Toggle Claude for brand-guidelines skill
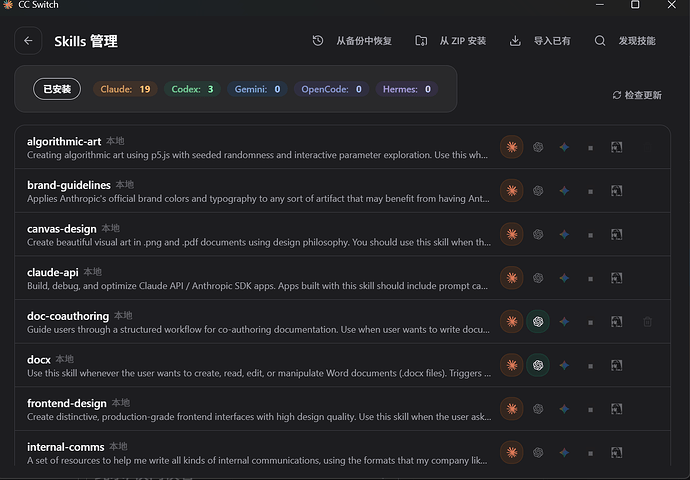Screen dimensions: 690x480 (512, 191)
